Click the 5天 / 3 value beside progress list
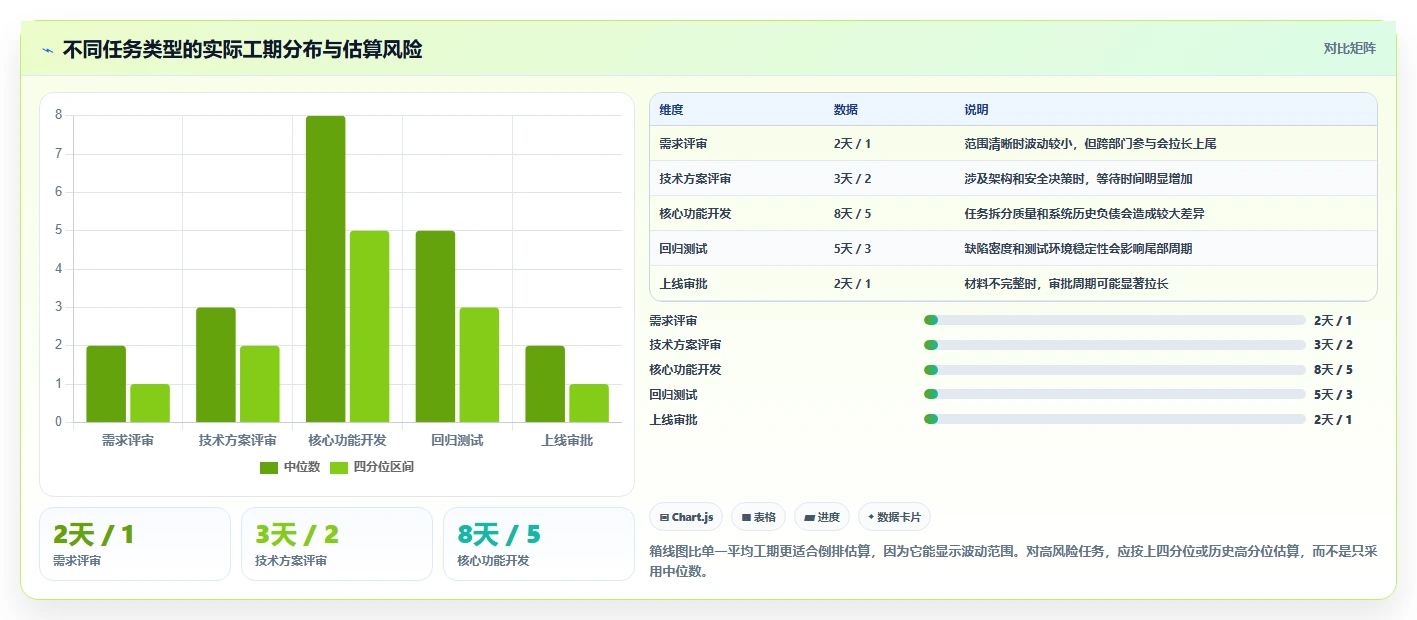This screenshot has width=1417, height=620. click(1333, 395)
